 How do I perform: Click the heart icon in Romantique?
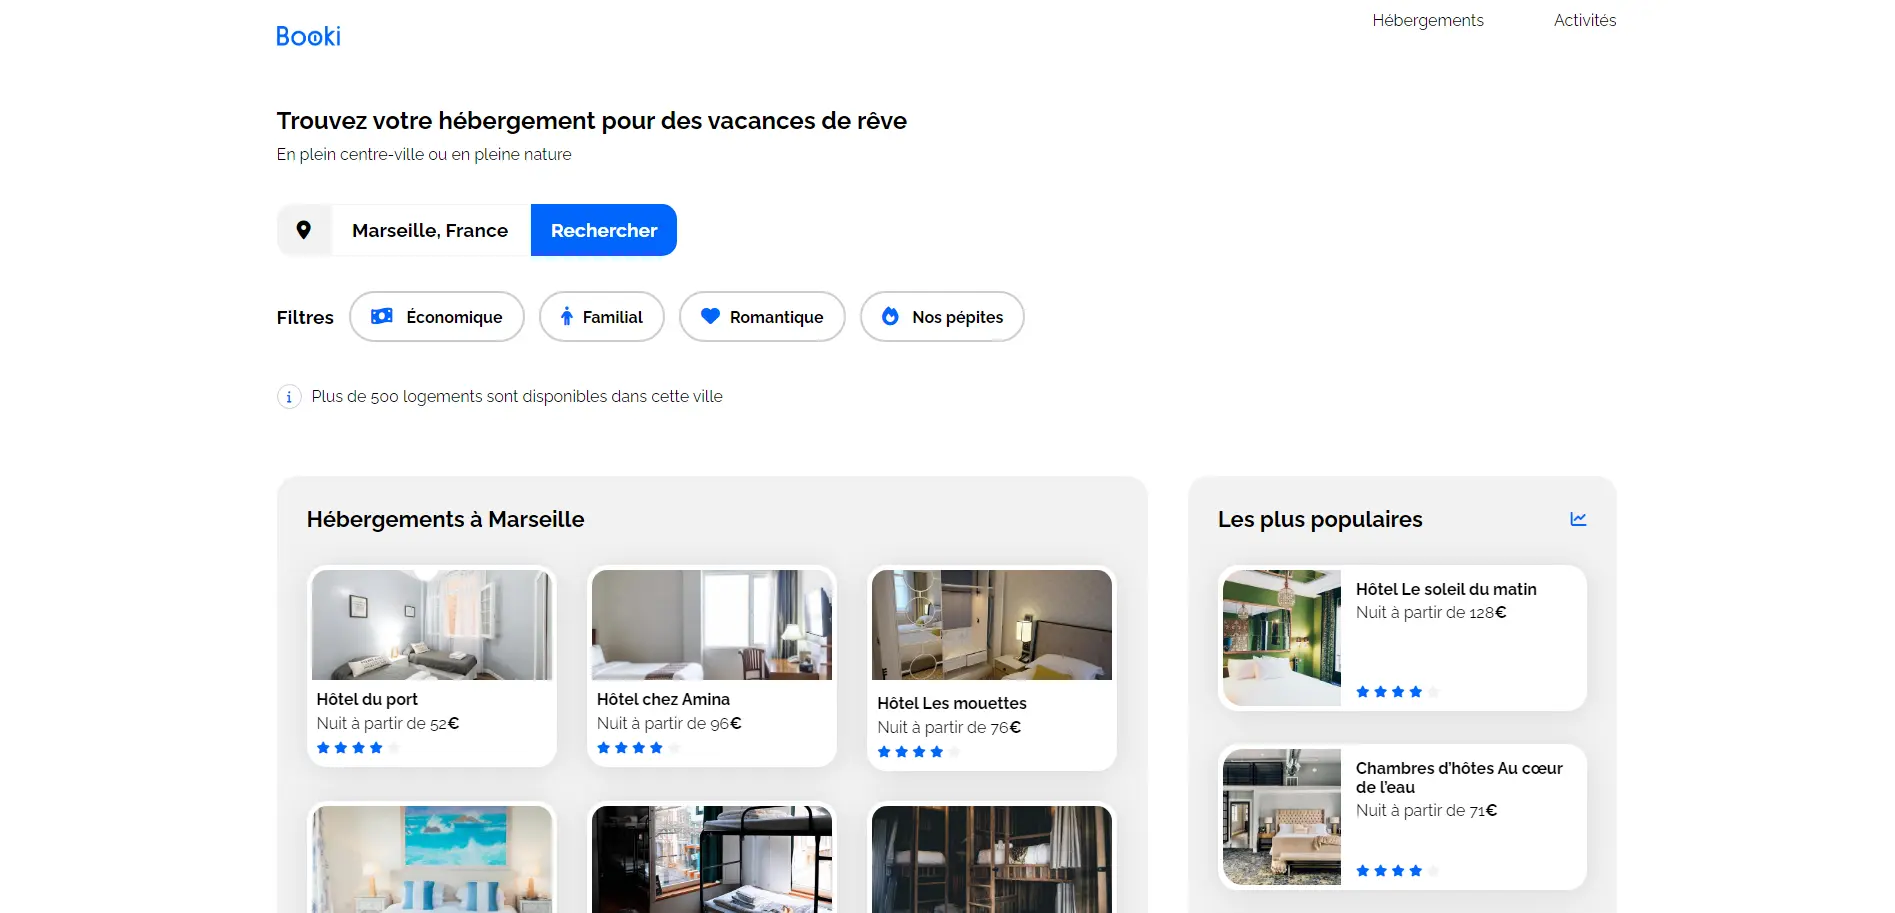click(x=710, y=316)
